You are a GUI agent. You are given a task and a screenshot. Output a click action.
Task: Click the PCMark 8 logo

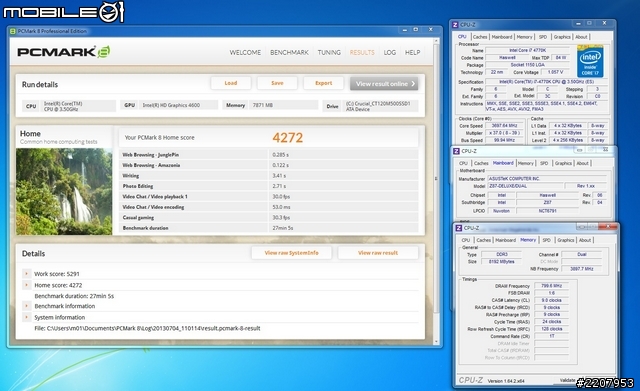(x=64, y=52)
